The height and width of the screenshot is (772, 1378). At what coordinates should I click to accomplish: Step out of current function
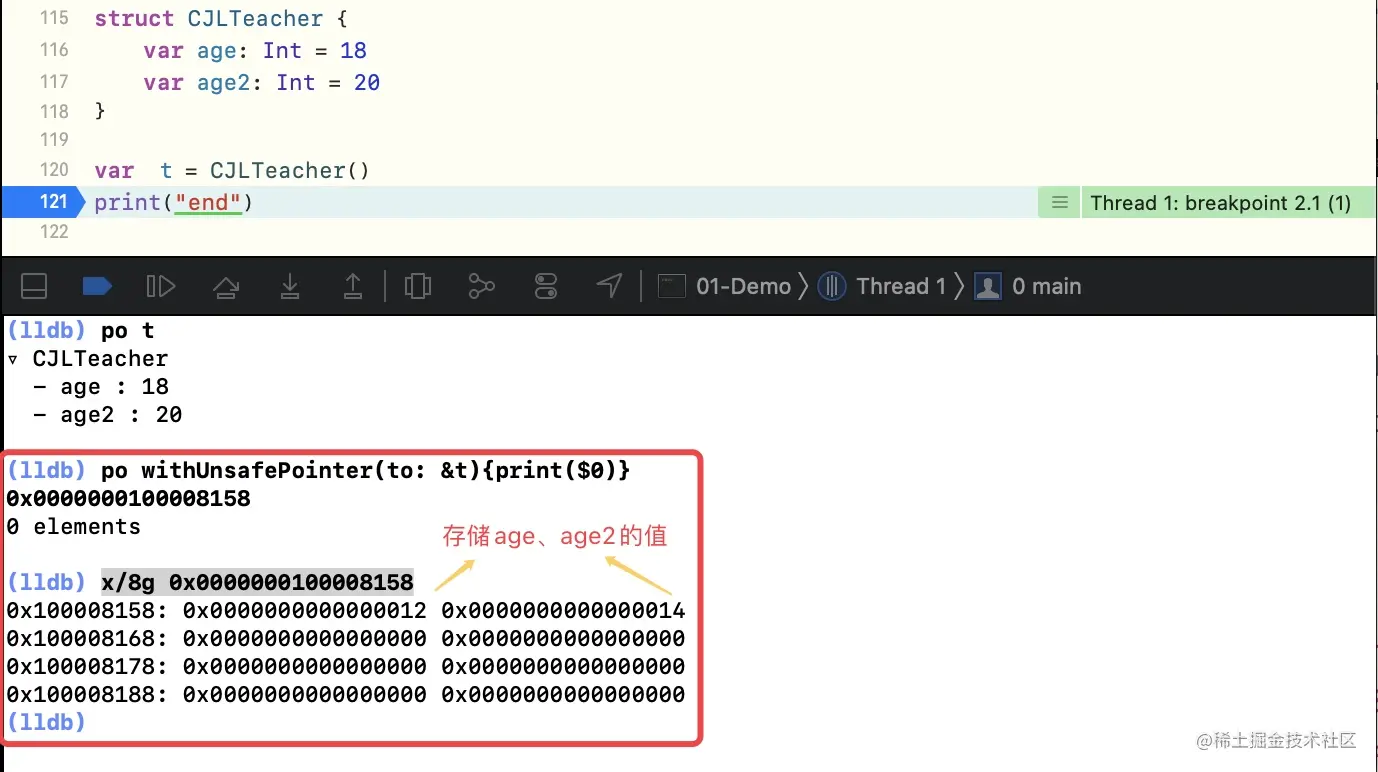pos(353,287)
